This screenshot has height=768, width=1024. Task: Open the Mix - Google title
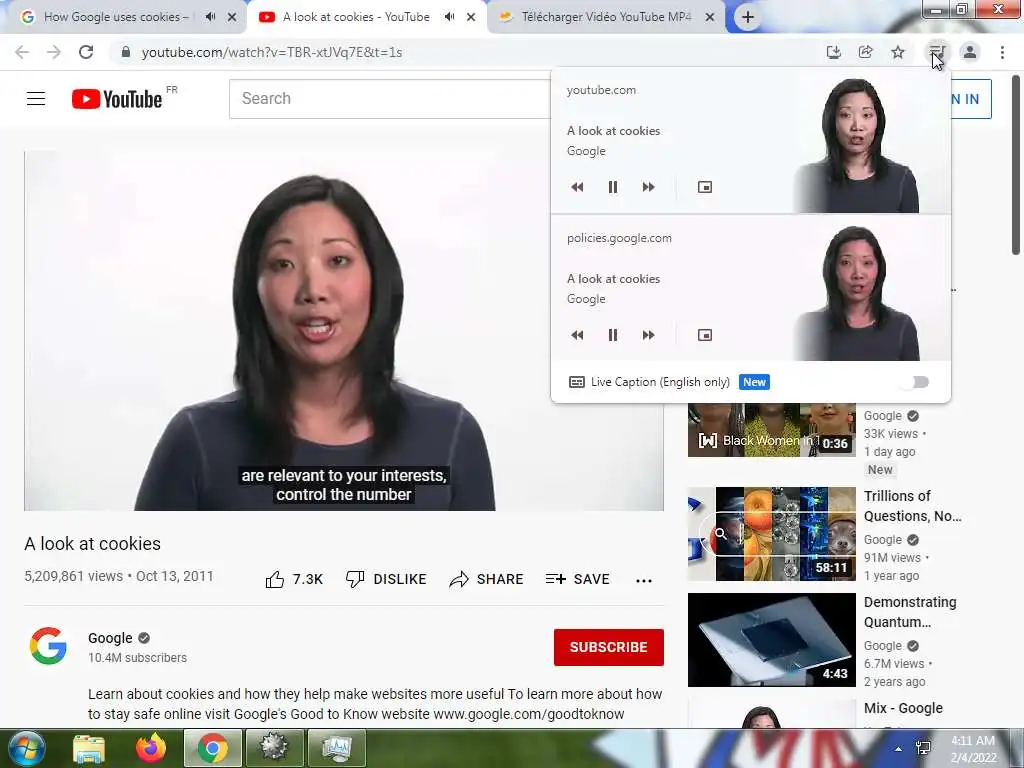[x=903, y=708]
